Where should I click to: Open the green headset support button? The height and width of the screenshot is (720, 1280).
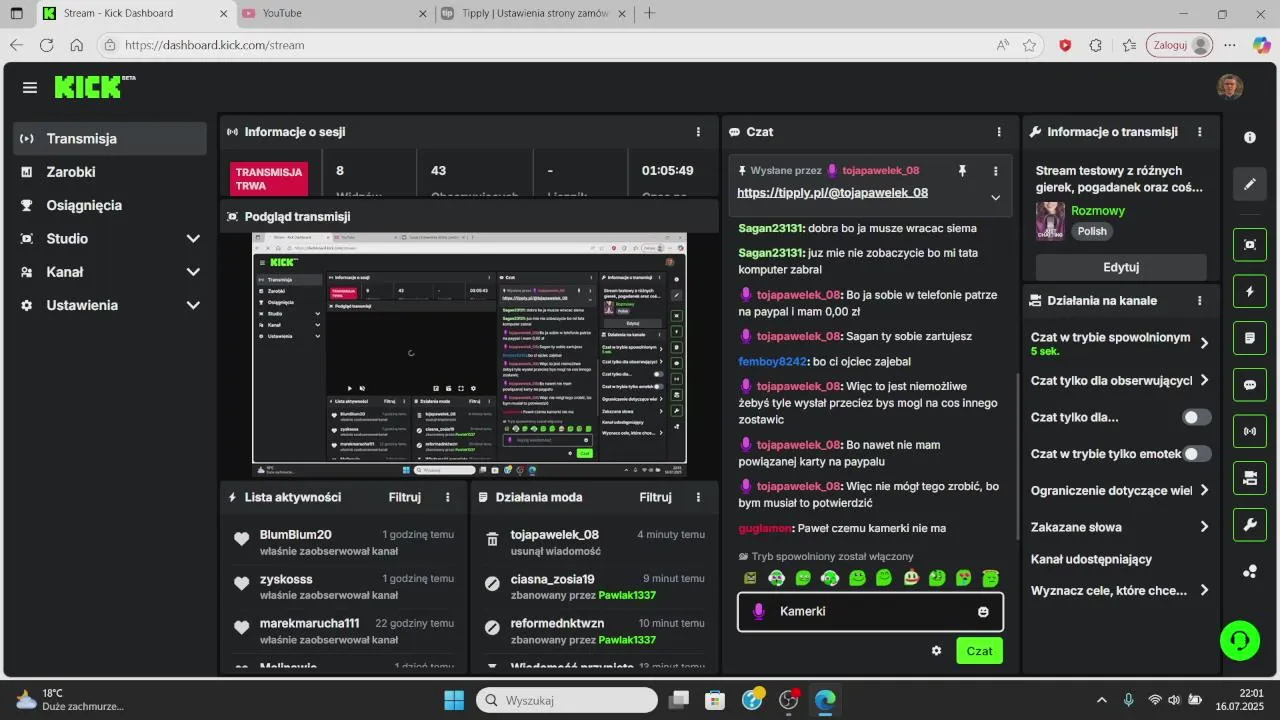tap(1240, 640)
